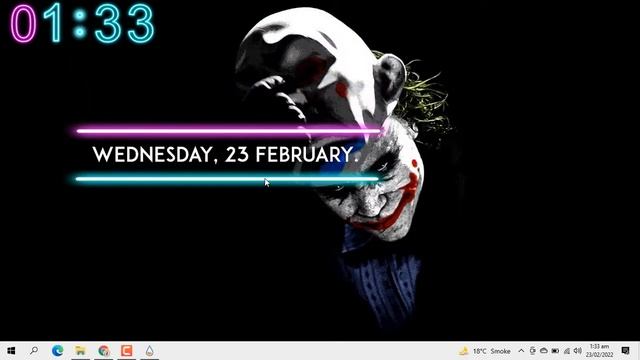Launch Microsoft Edge from taskbar
640x360 pixels.
(58, 351)
